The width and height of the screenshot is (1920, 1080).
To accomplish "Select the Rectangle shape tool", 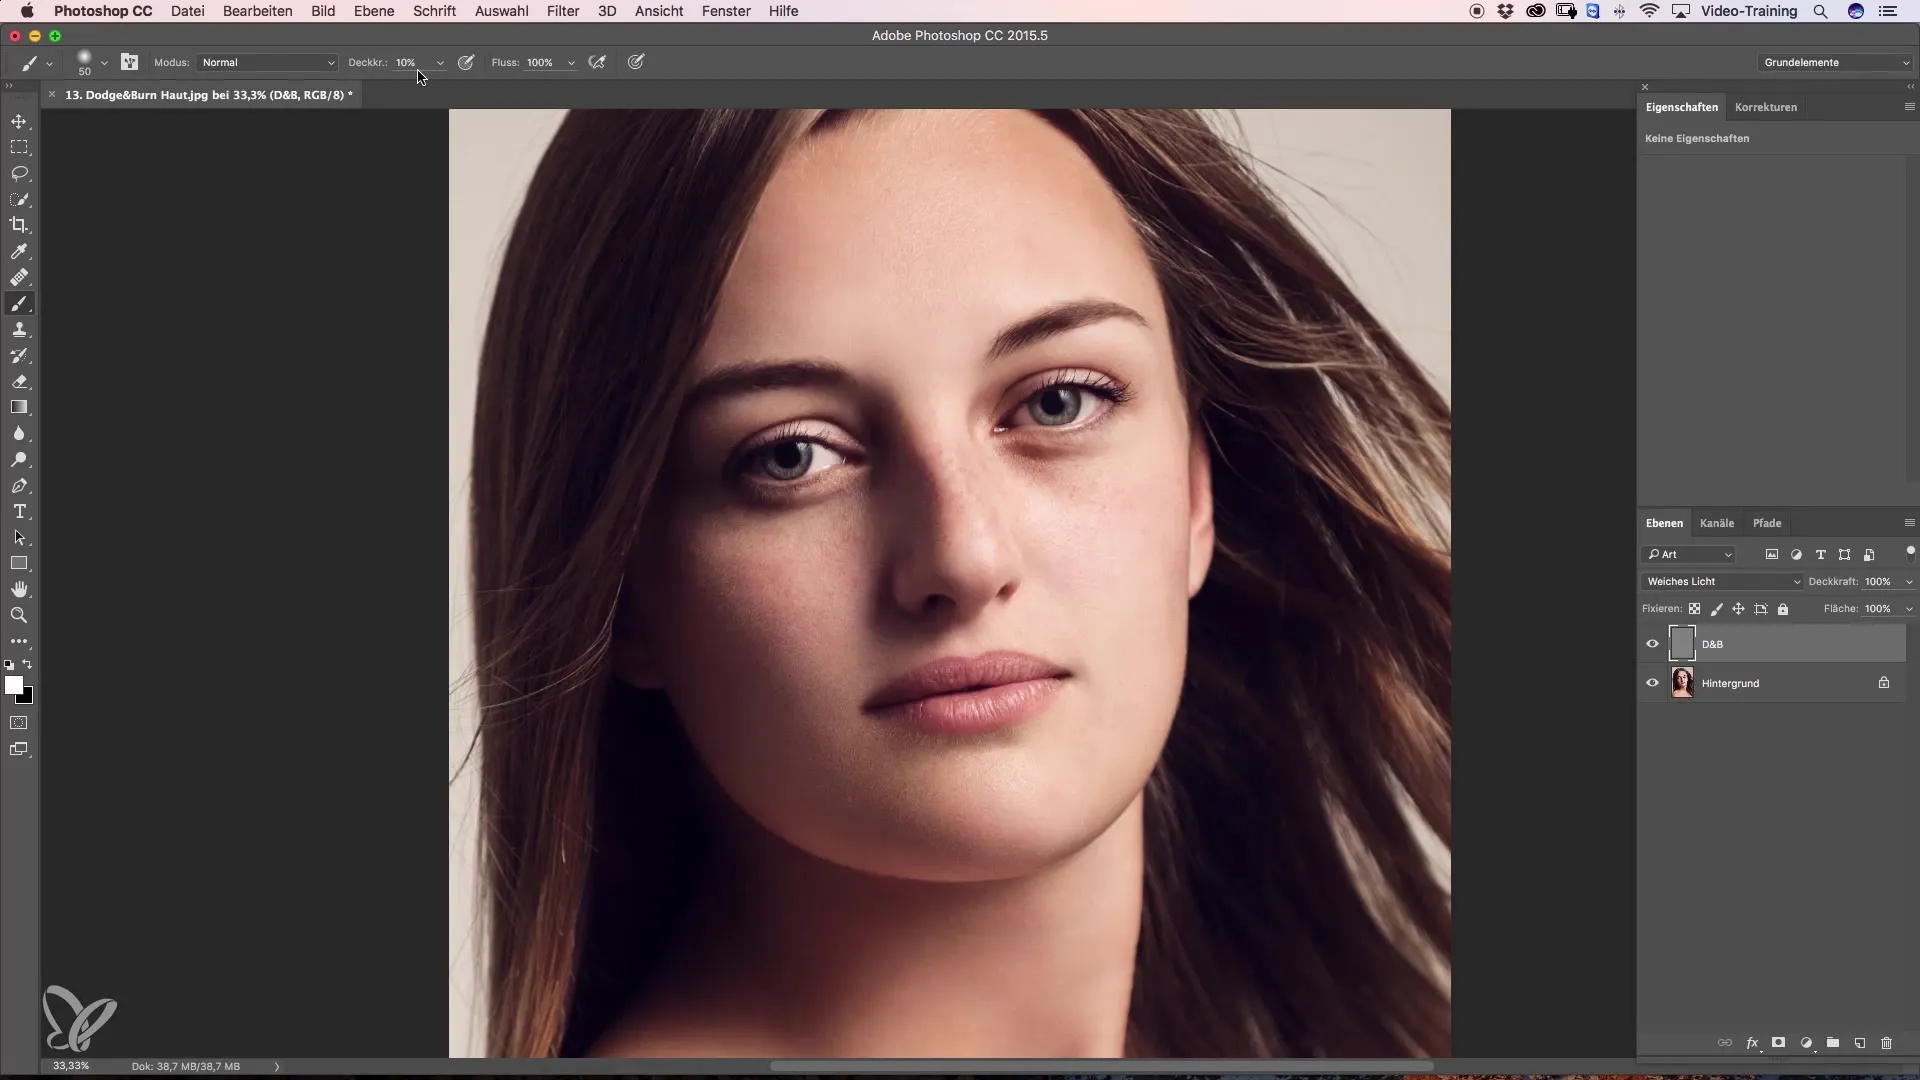I will pyautogui.click(x=19, y=564).
